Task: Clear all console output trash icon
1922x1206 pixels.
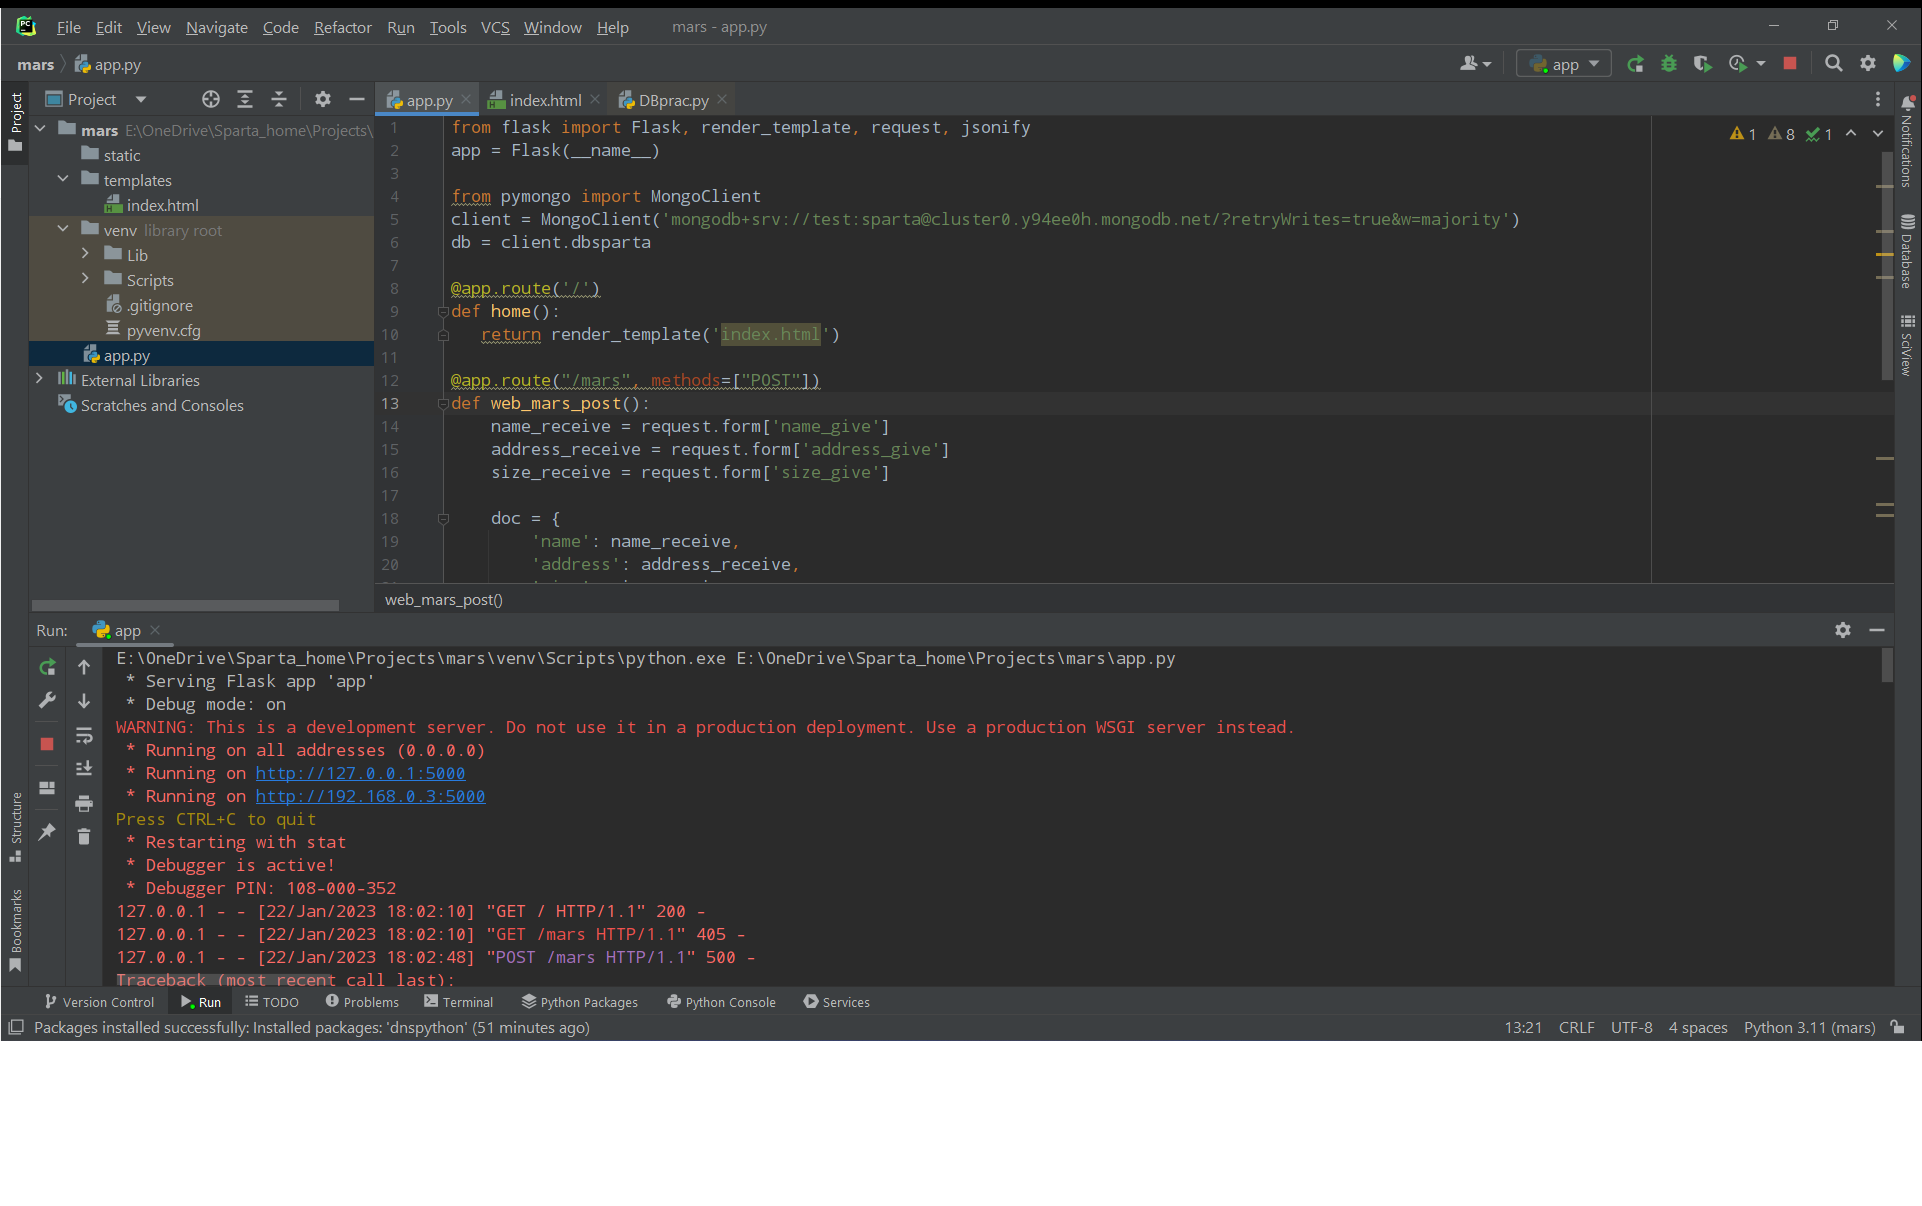Action: (x=84, y=836)
